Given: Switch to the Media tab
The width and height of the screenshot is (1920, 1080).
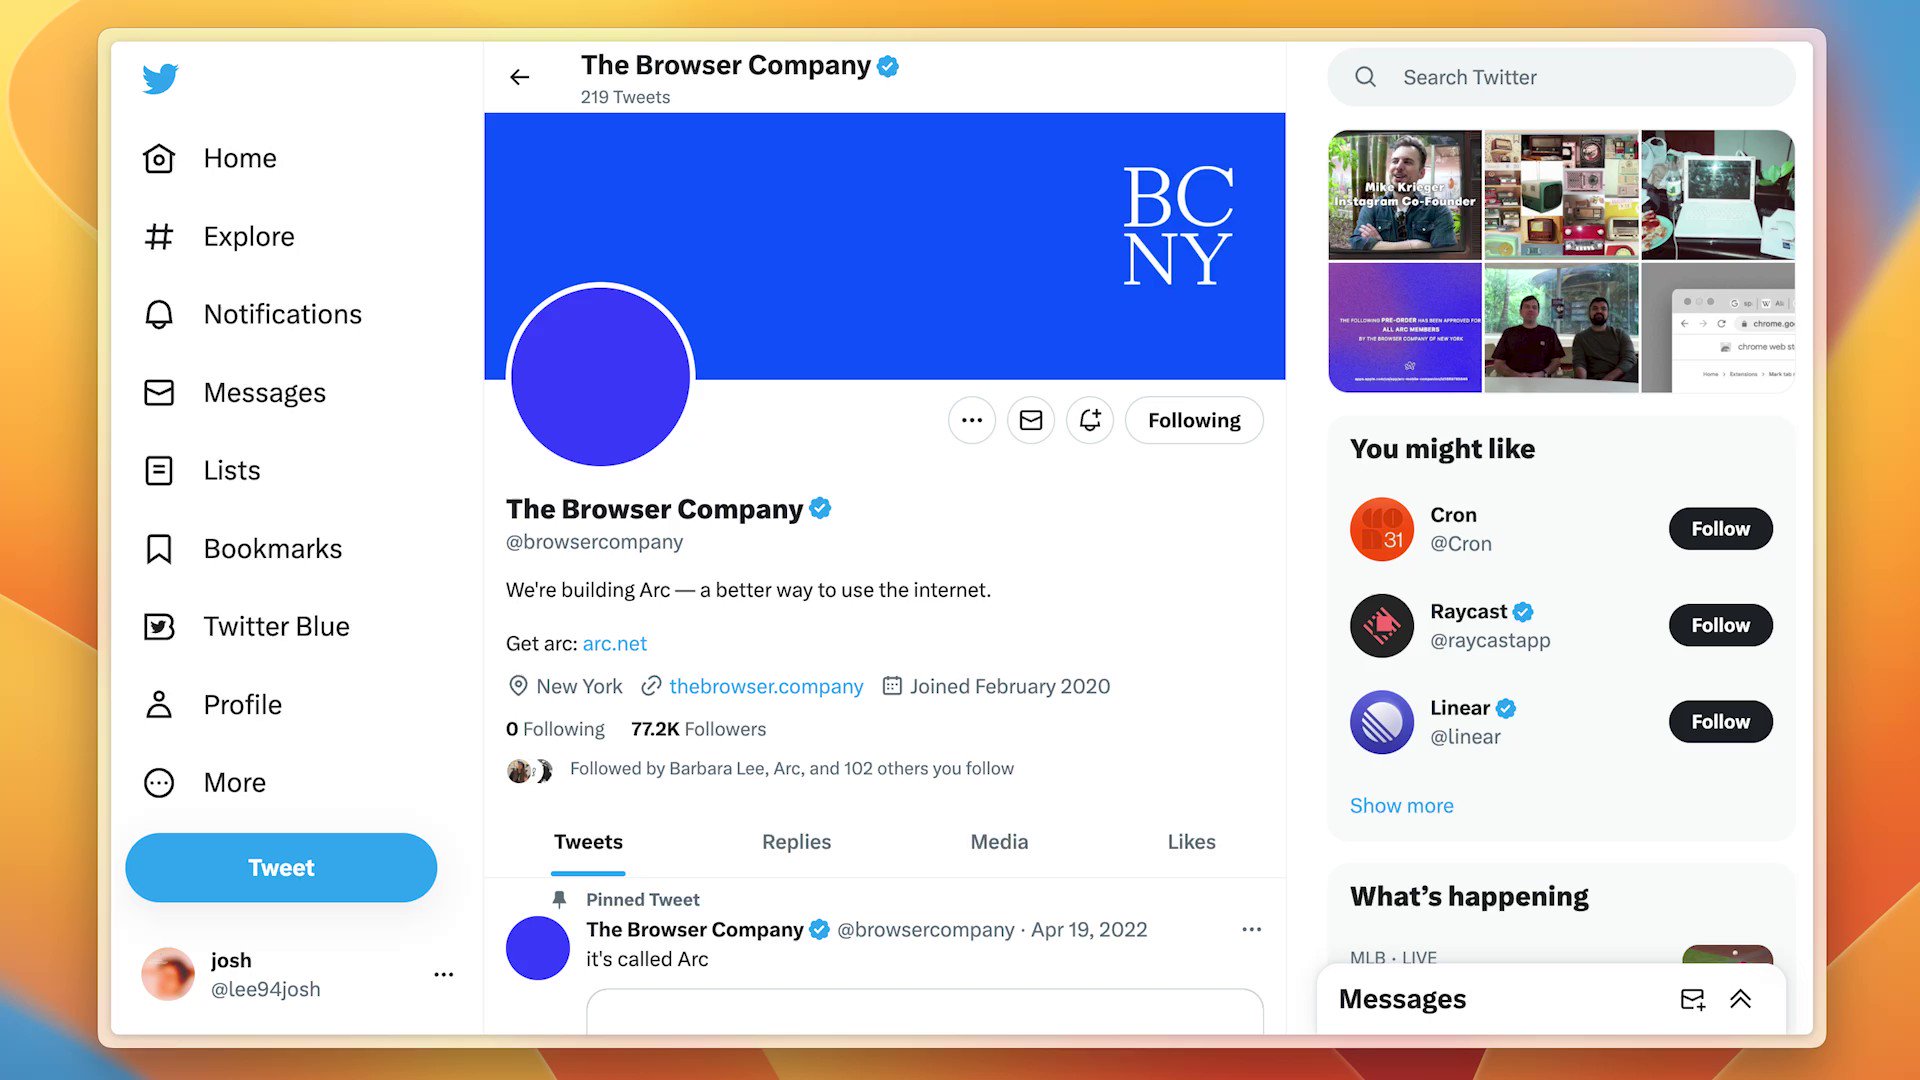Looking at the screenshot, I should point(998,841).
